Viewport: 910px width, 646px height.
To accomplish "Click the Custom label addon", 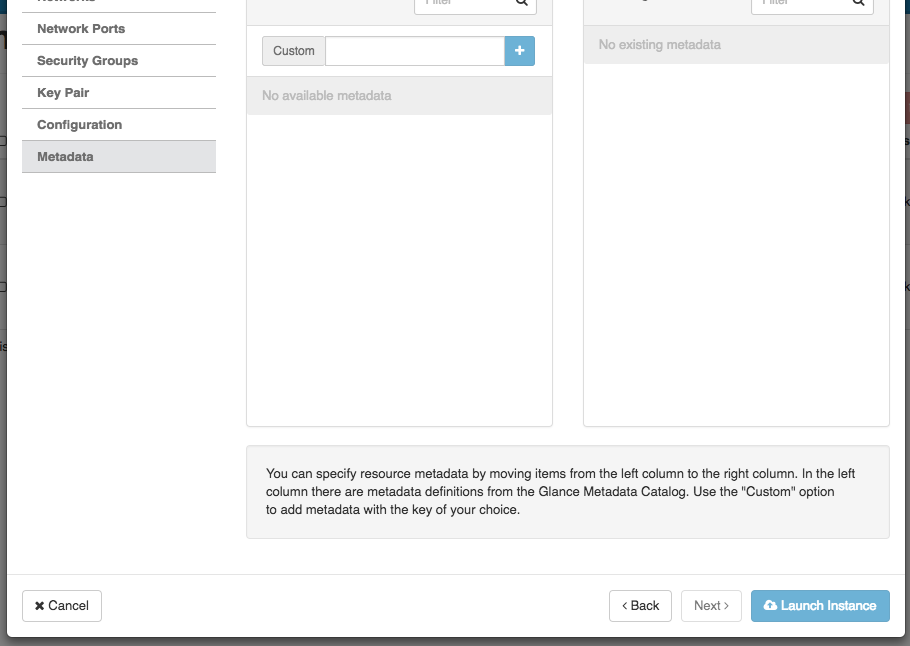I will coord(293,51).
